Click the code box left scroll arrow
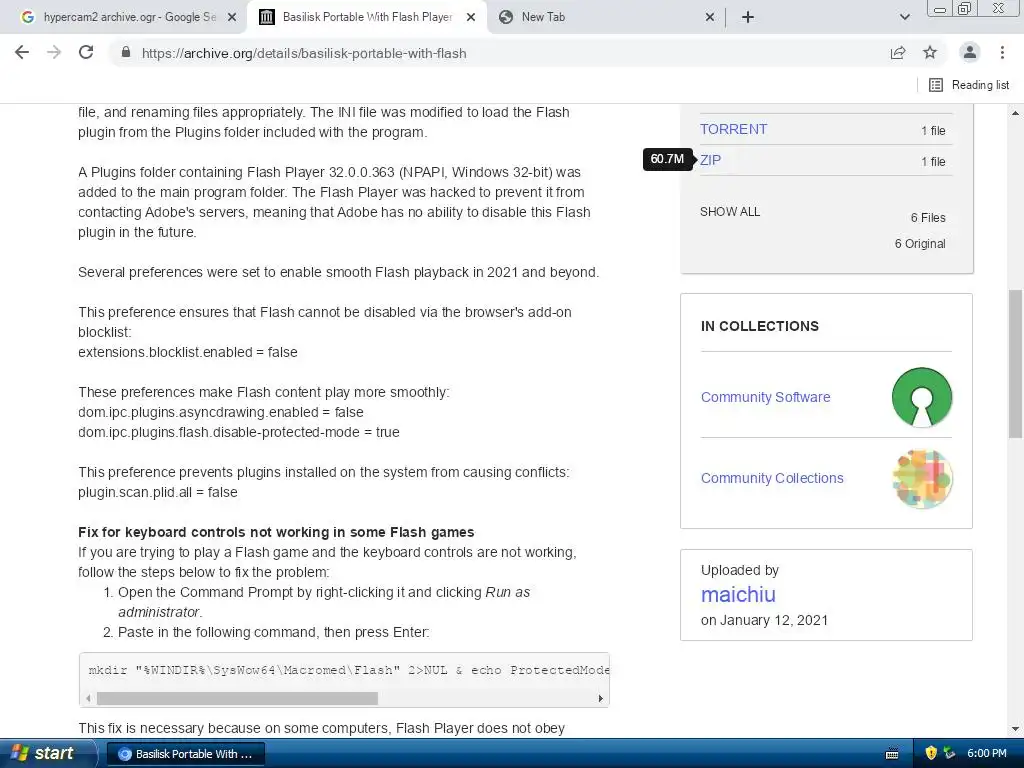Screen dimensions: 1024x768 88,698
